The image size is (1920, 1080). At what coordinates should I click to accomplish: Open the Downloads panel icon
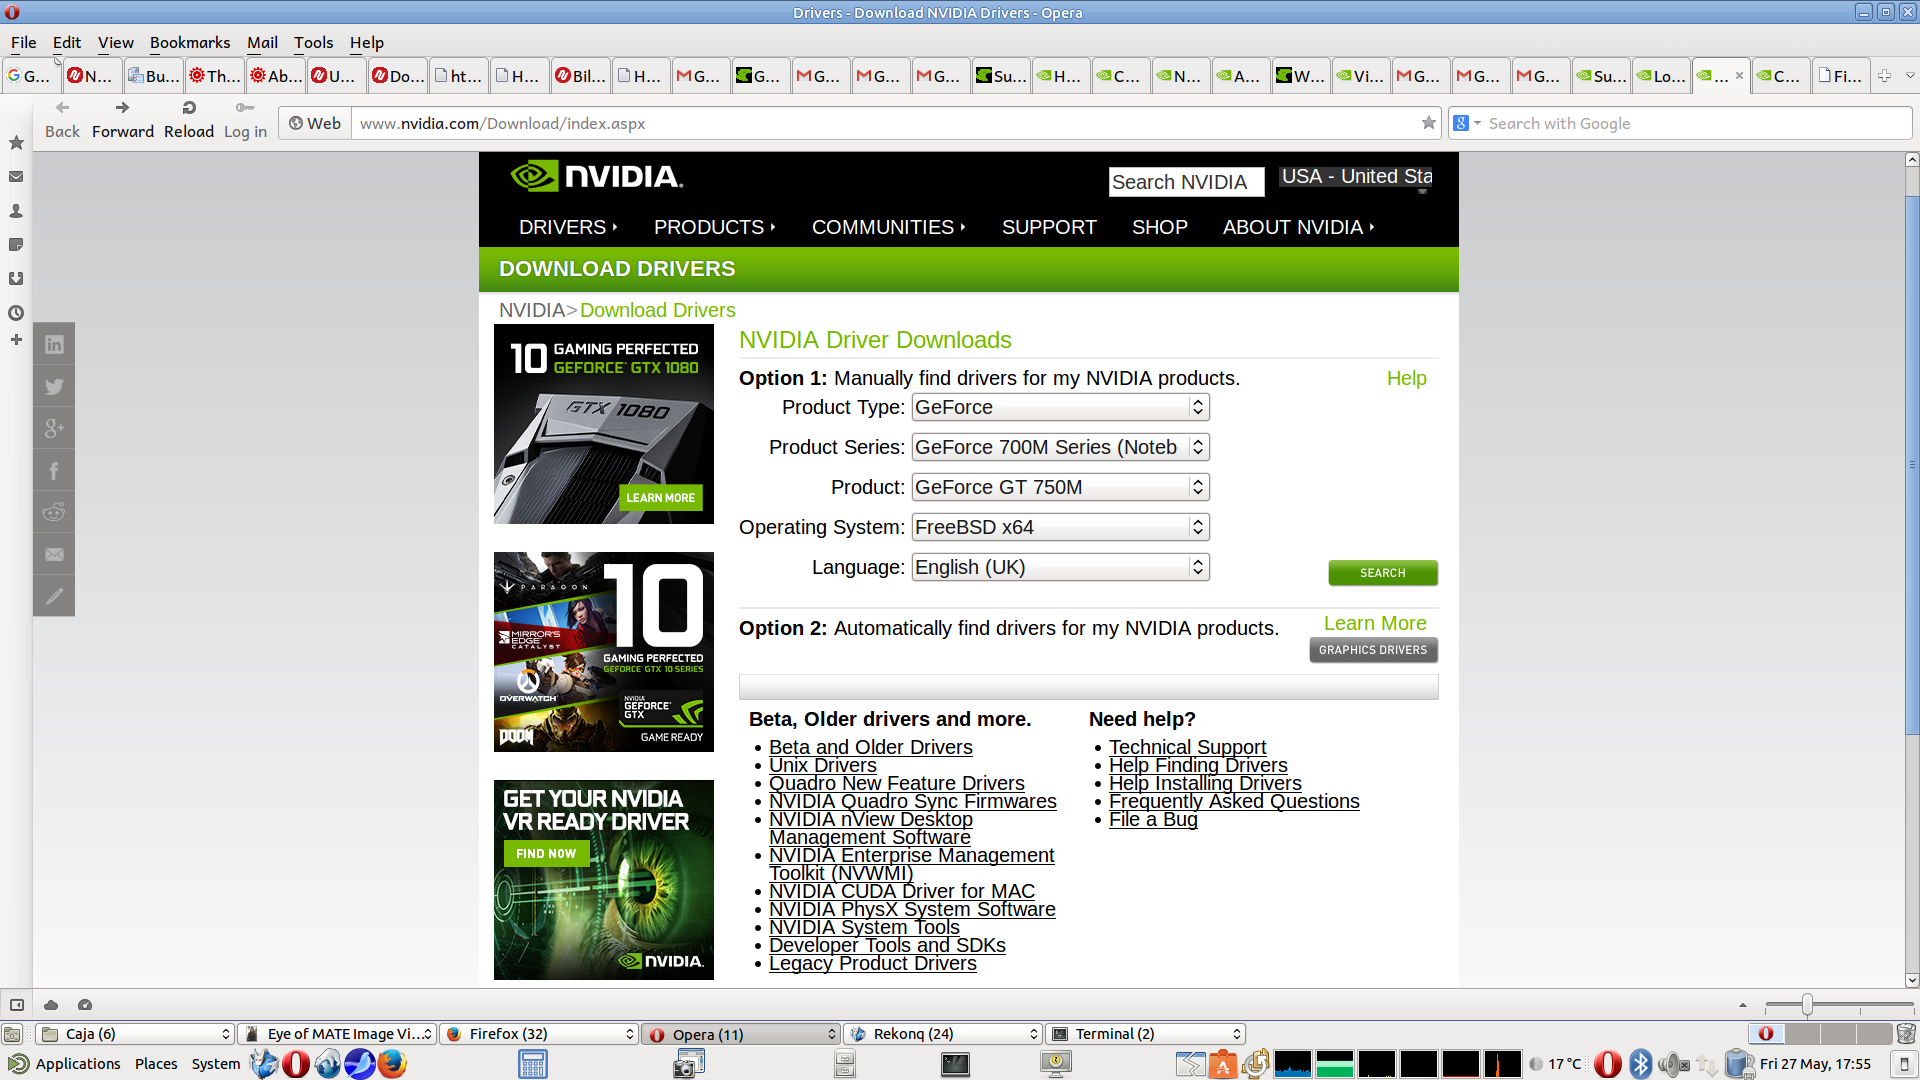pyautogui.click(x=16, y=279)
